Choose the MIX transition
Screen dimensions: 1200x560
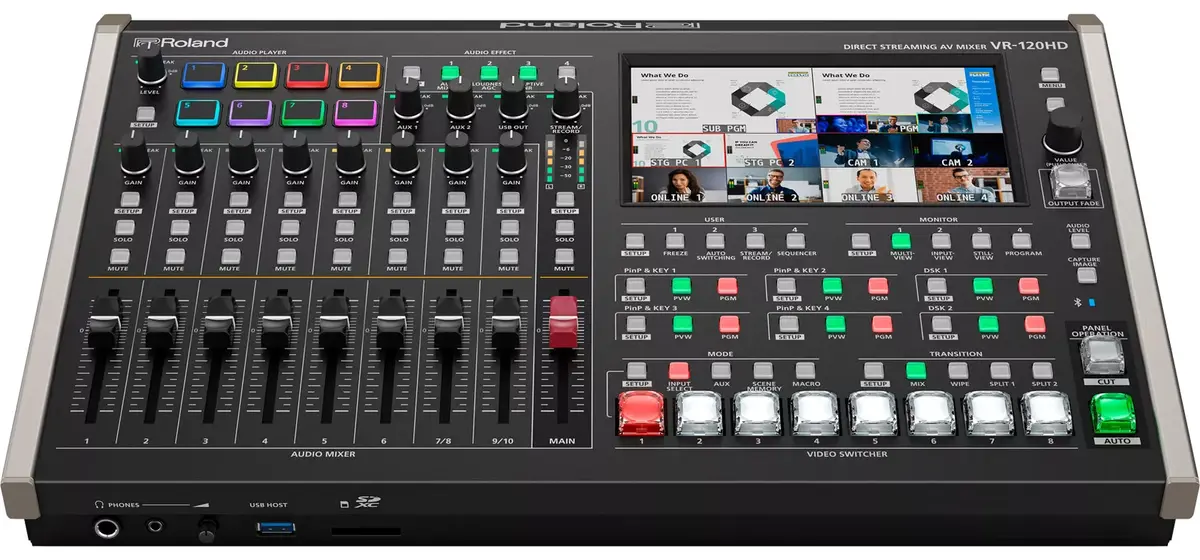916,371
